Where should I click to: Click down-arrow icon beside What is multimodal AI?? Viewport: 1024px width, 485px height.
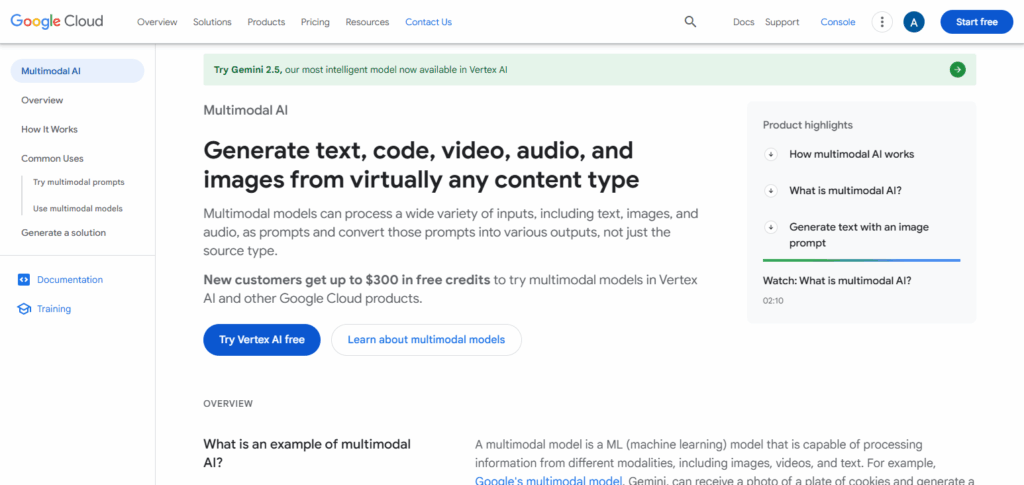point(771,191)
